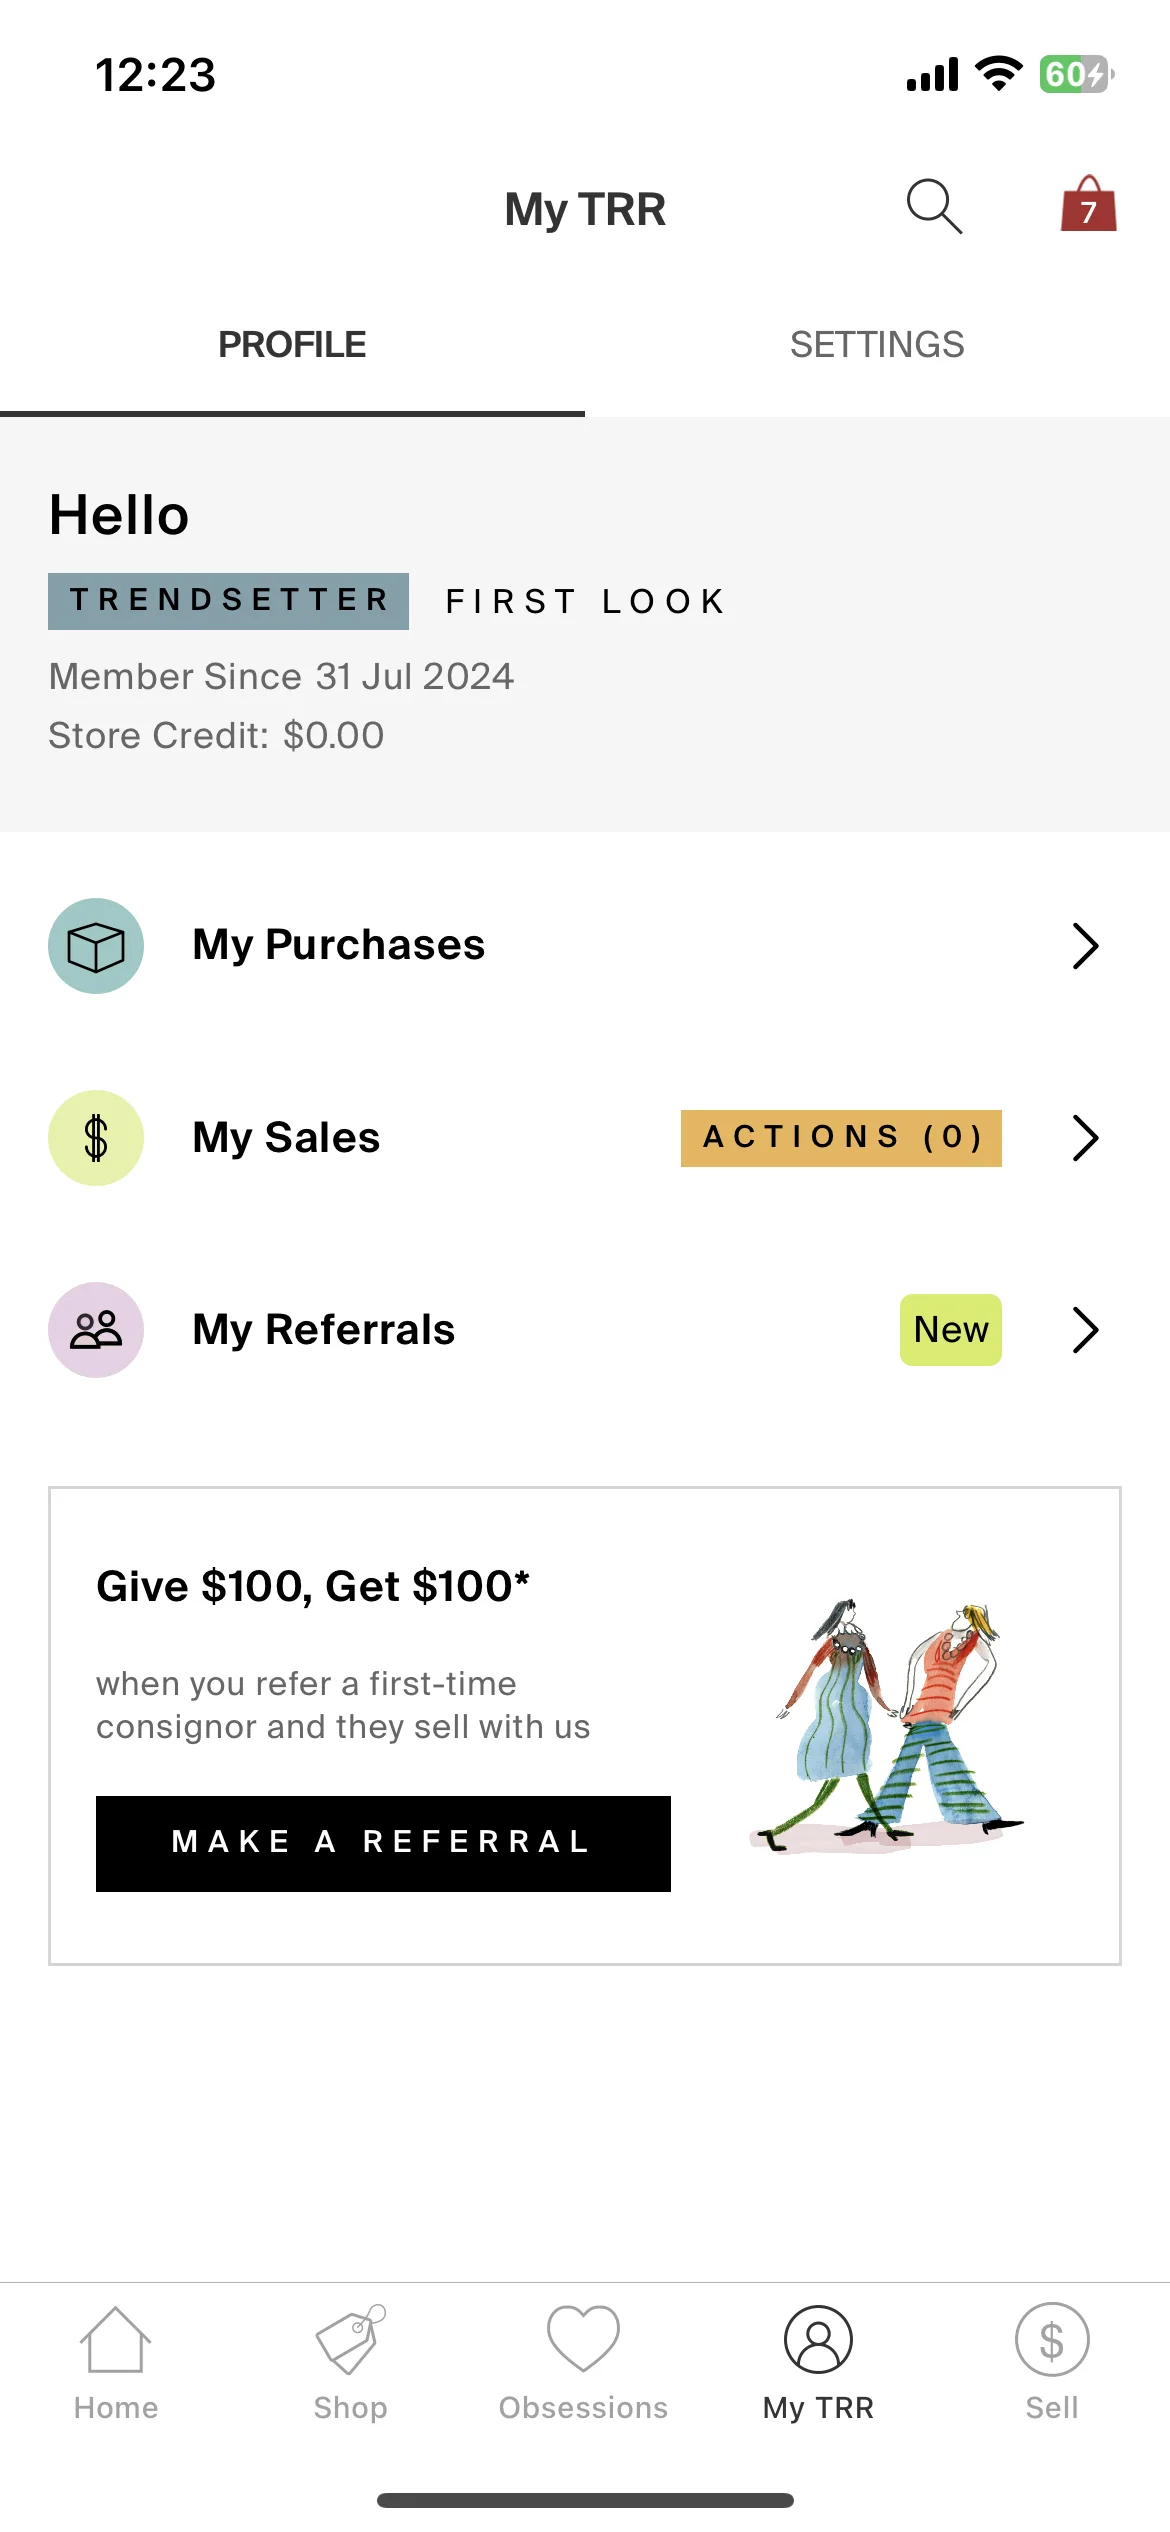Open Sell dollar icon in bottom bar
The width and height of the screenshot is (1170, 2532).
click(1052, 2363)
